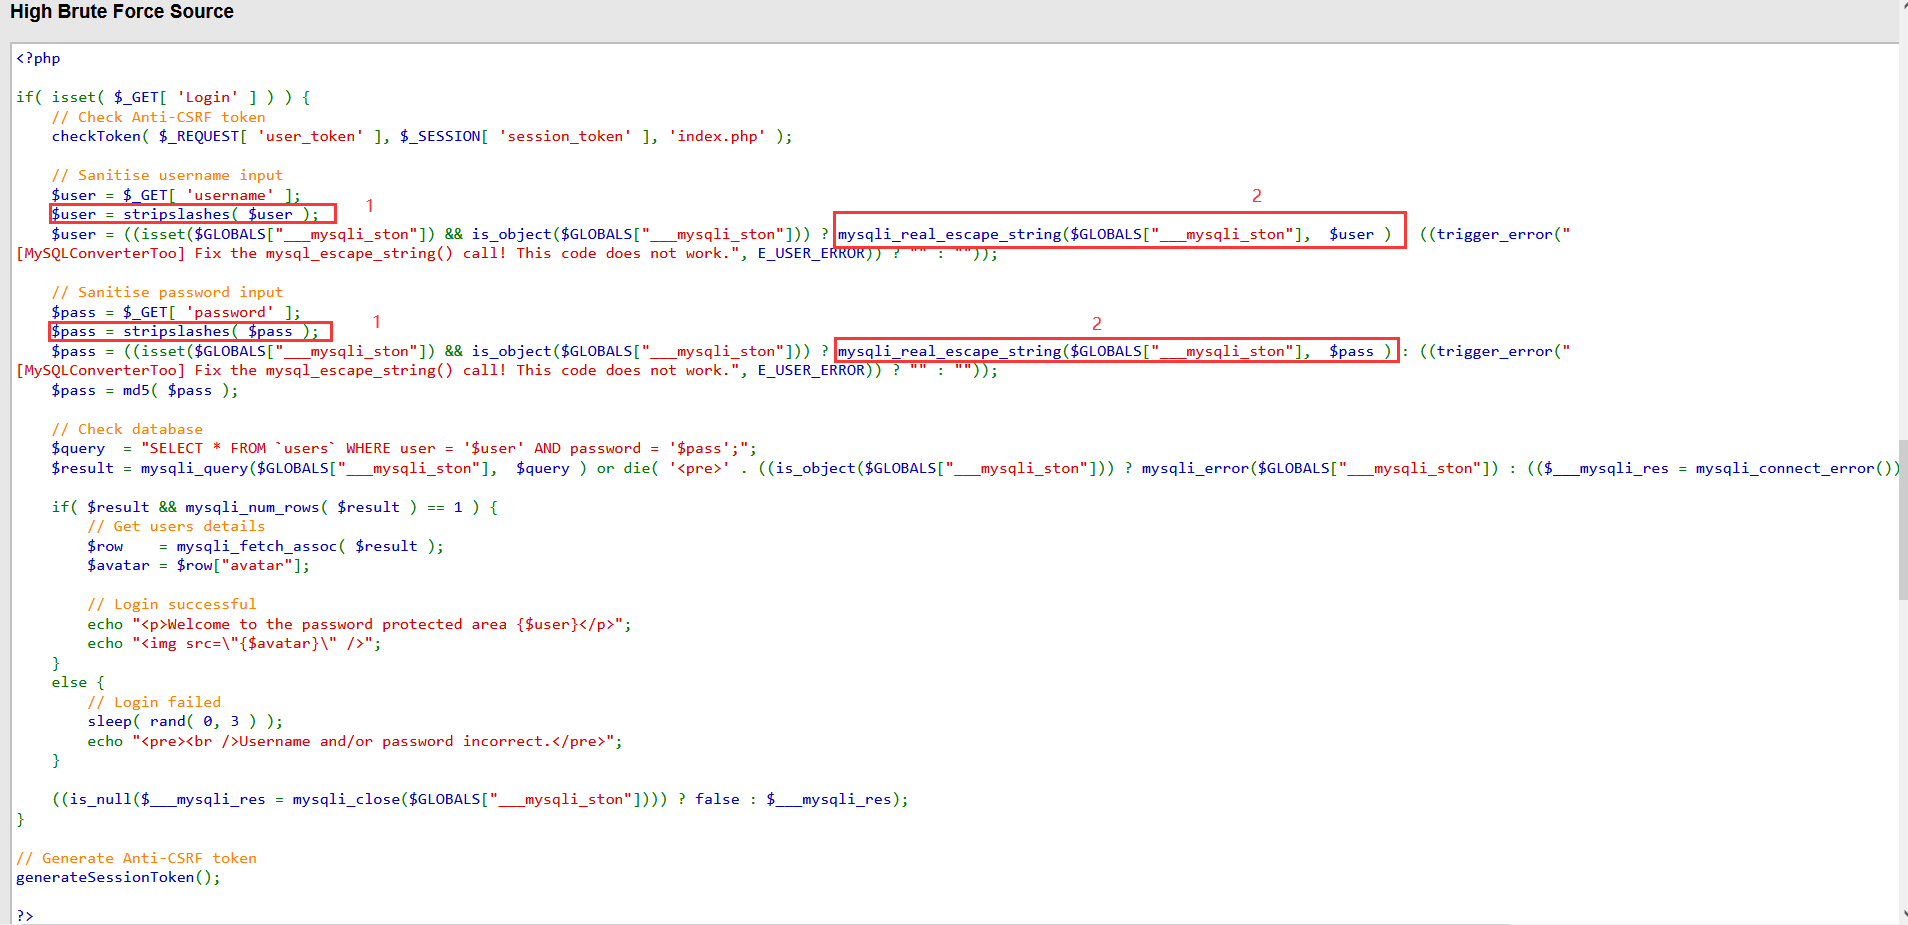1908x925 pixels.
Task: Click the '$pass = md5( $pass );' line
Action: click(x=145, y=390)
